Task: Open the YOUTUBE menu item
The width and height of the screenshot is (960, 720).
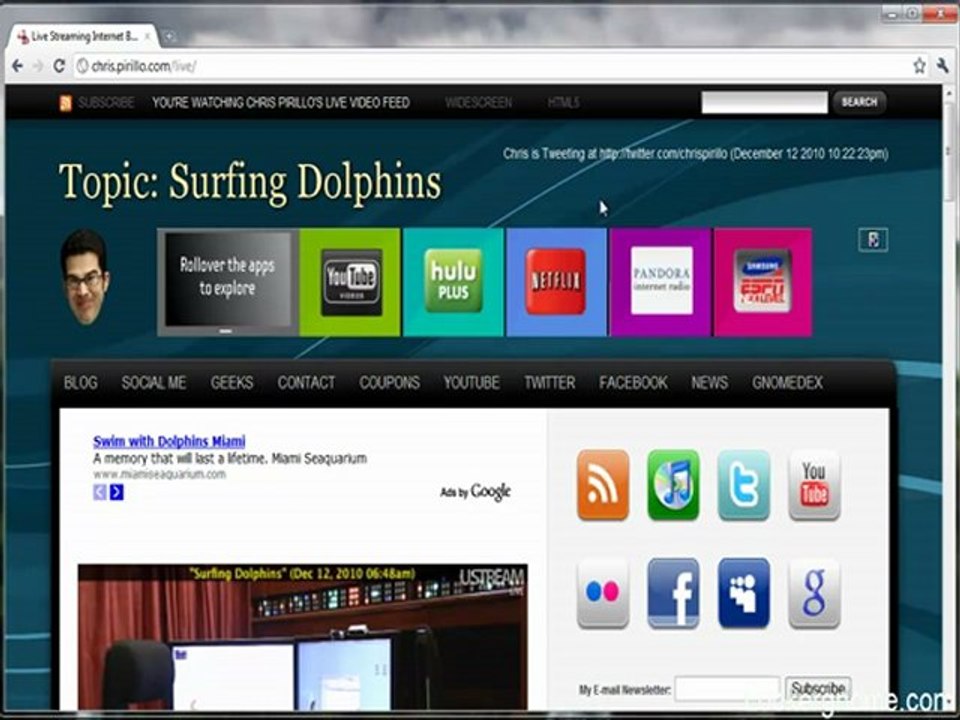Action: [471, 383]
